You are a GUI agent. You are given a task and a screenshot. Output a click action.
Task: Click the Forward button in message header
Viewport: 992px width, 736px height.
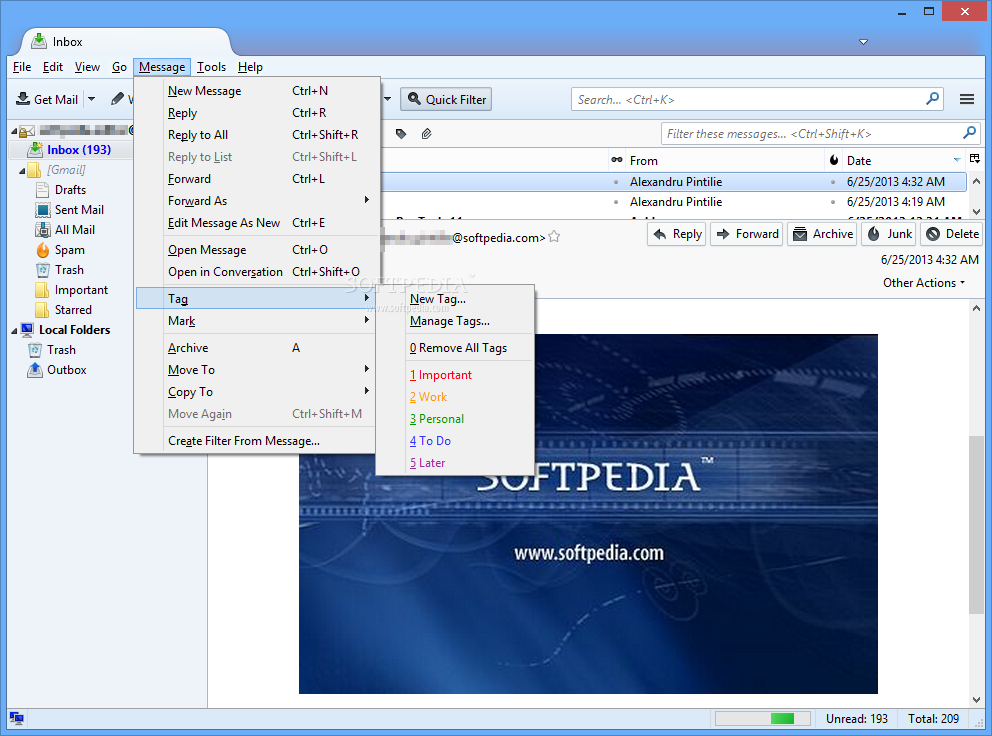point(747,234)
